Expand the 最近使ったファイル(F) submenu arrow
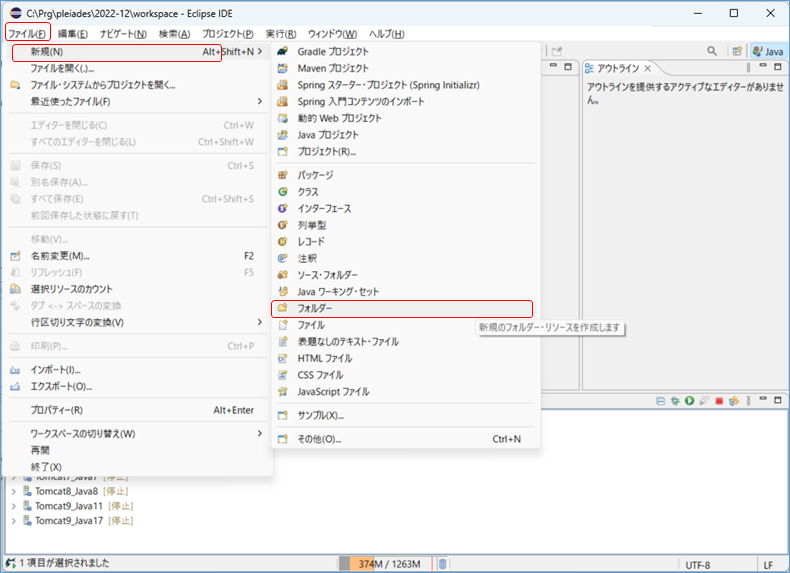790x573 pixels. 259,101
